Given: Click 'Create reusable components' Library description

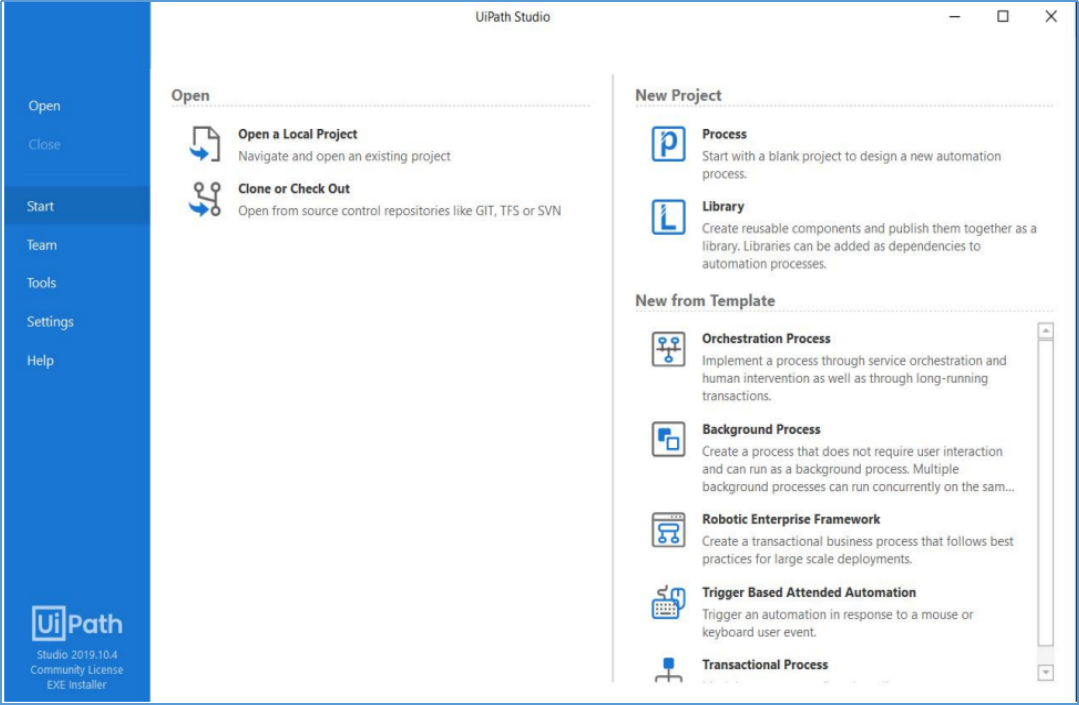Looking at the screenshot, I should (869, 246).
